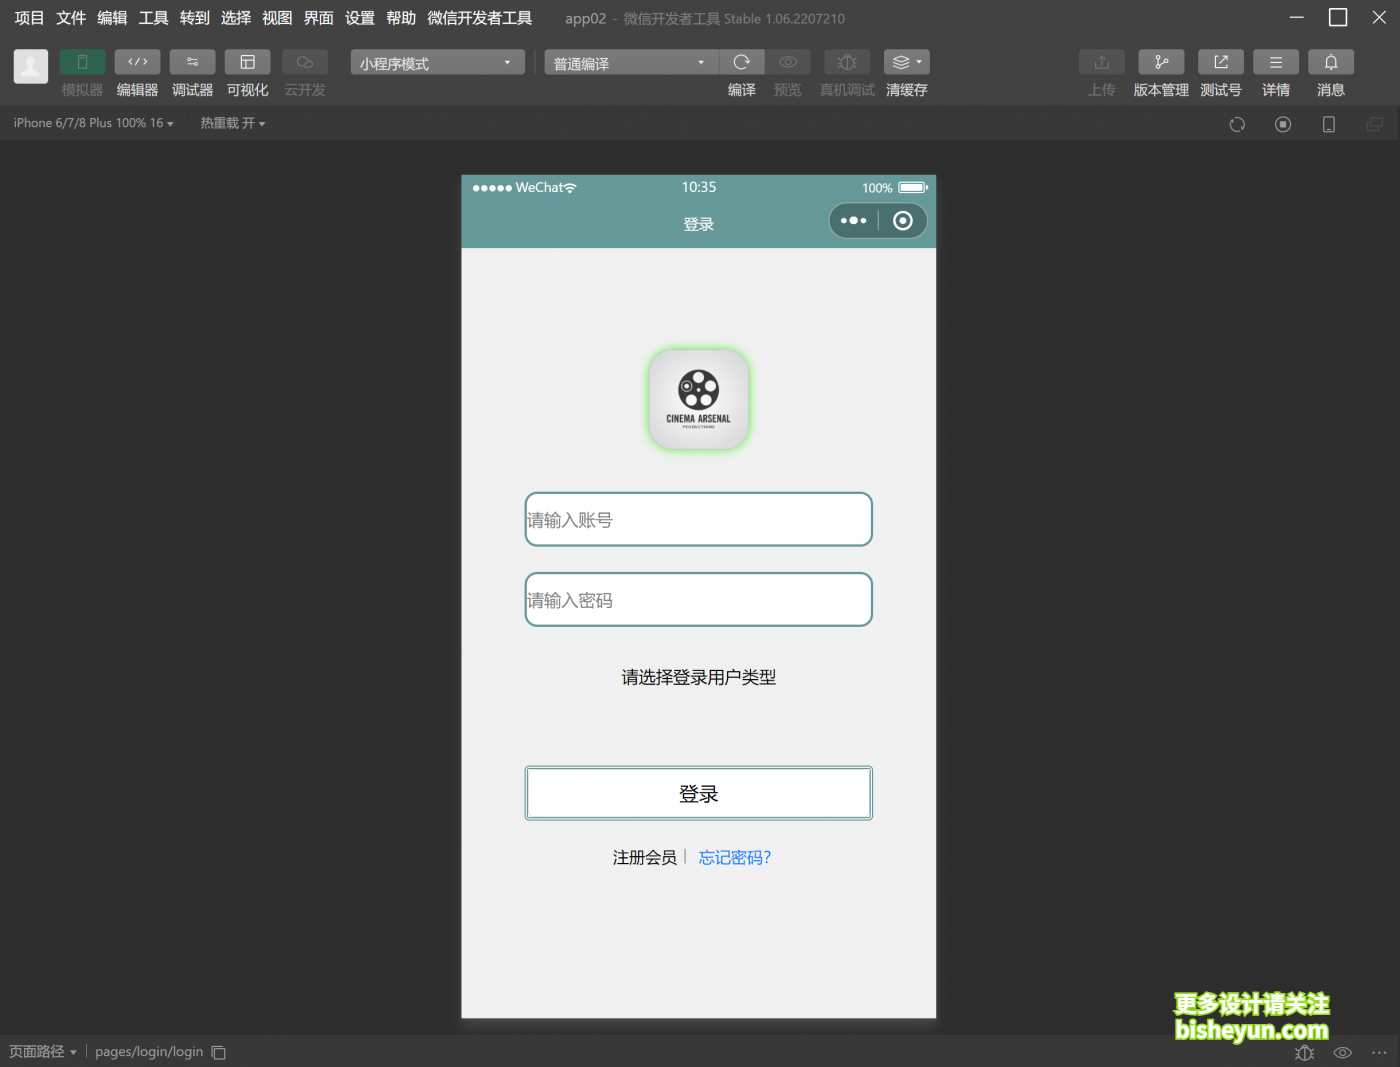Image resolution: width=1400 pixels, height=1067 pixels.
Task: Focus the account input field
Action: (x=699, y=519)
